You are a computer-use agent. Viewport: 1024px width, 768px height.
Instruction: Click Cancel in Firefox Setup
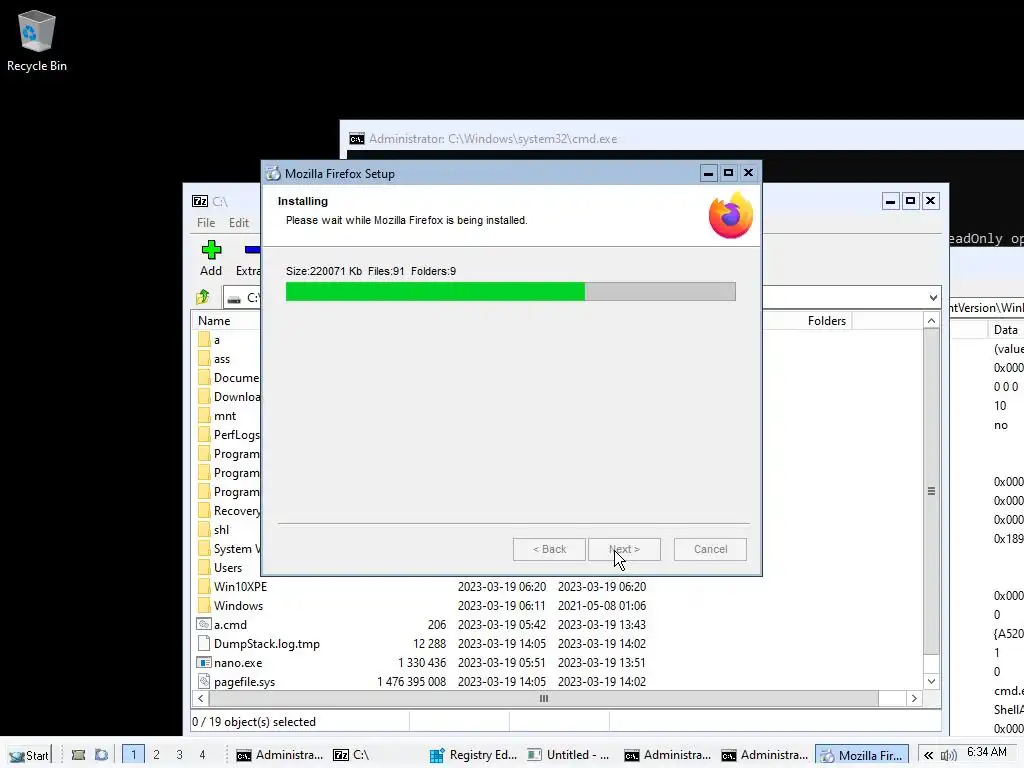pos(711,549)
